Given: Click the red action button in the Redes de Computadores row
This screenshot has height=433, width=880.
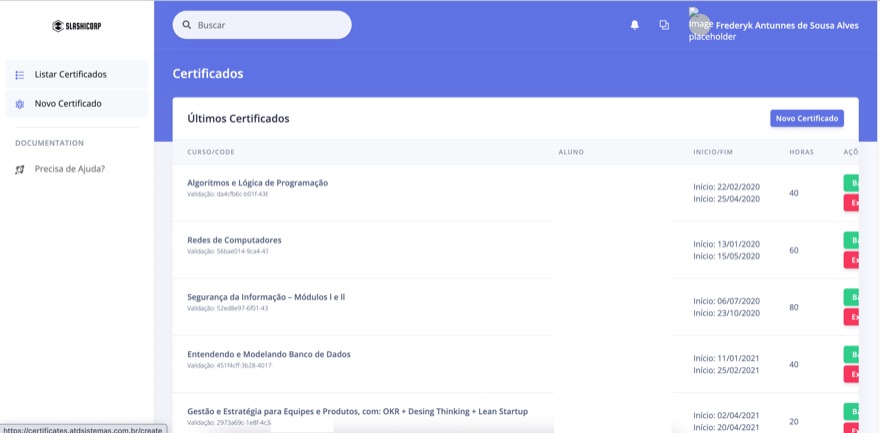Looking at the screenshot, I should click(x=851, y=260).
